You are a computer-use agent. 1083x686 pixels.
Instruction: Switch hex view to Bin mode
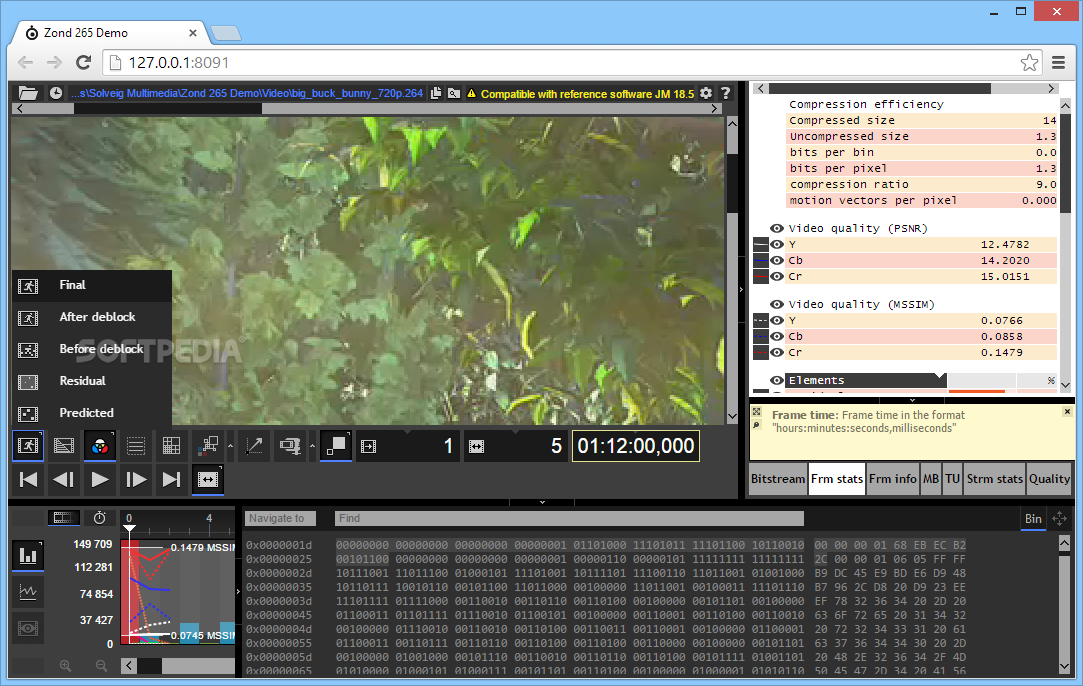[x=1033, y=519]
